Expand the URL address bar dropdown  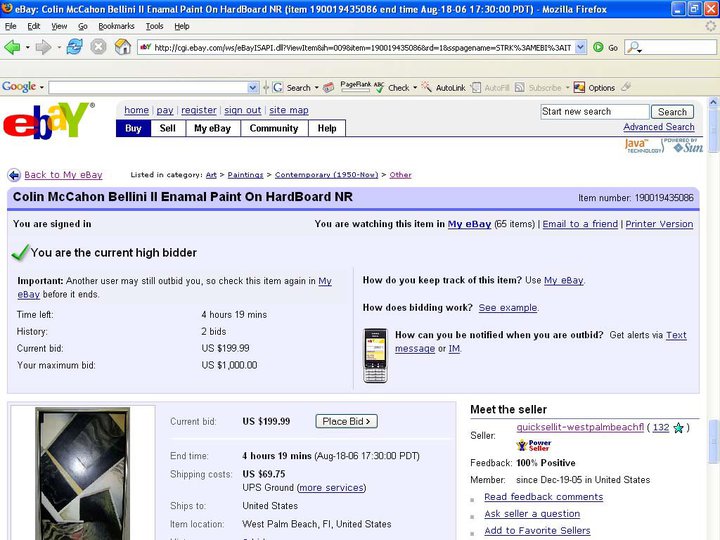581,47
